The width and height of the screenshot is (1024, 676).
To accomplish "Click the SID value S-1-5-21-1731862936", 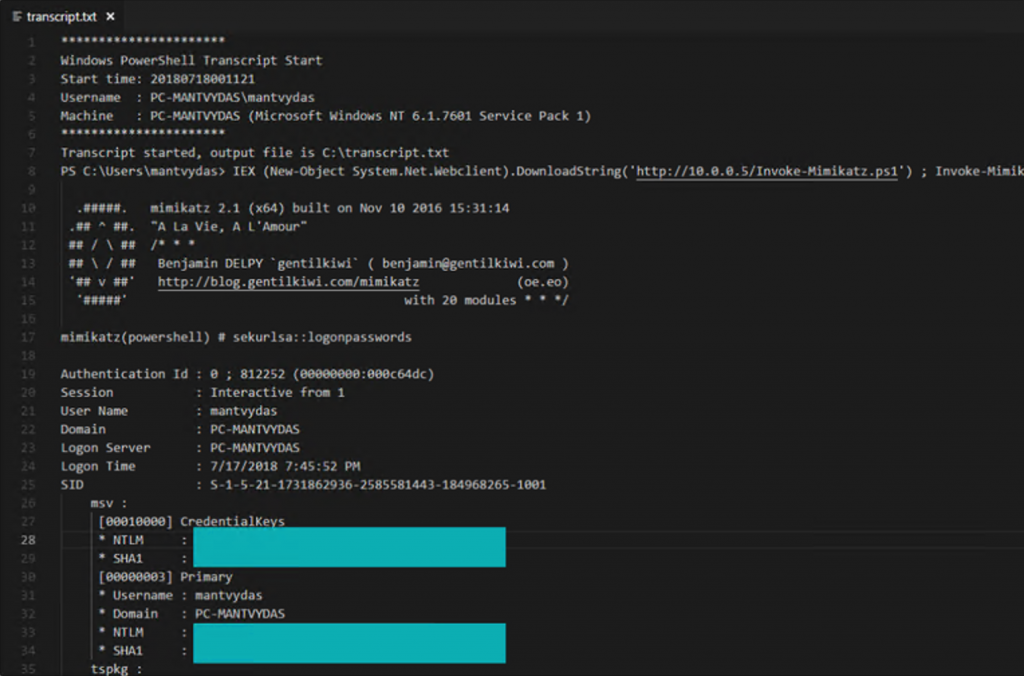I will pyautogui.click(x=377, y=485).
